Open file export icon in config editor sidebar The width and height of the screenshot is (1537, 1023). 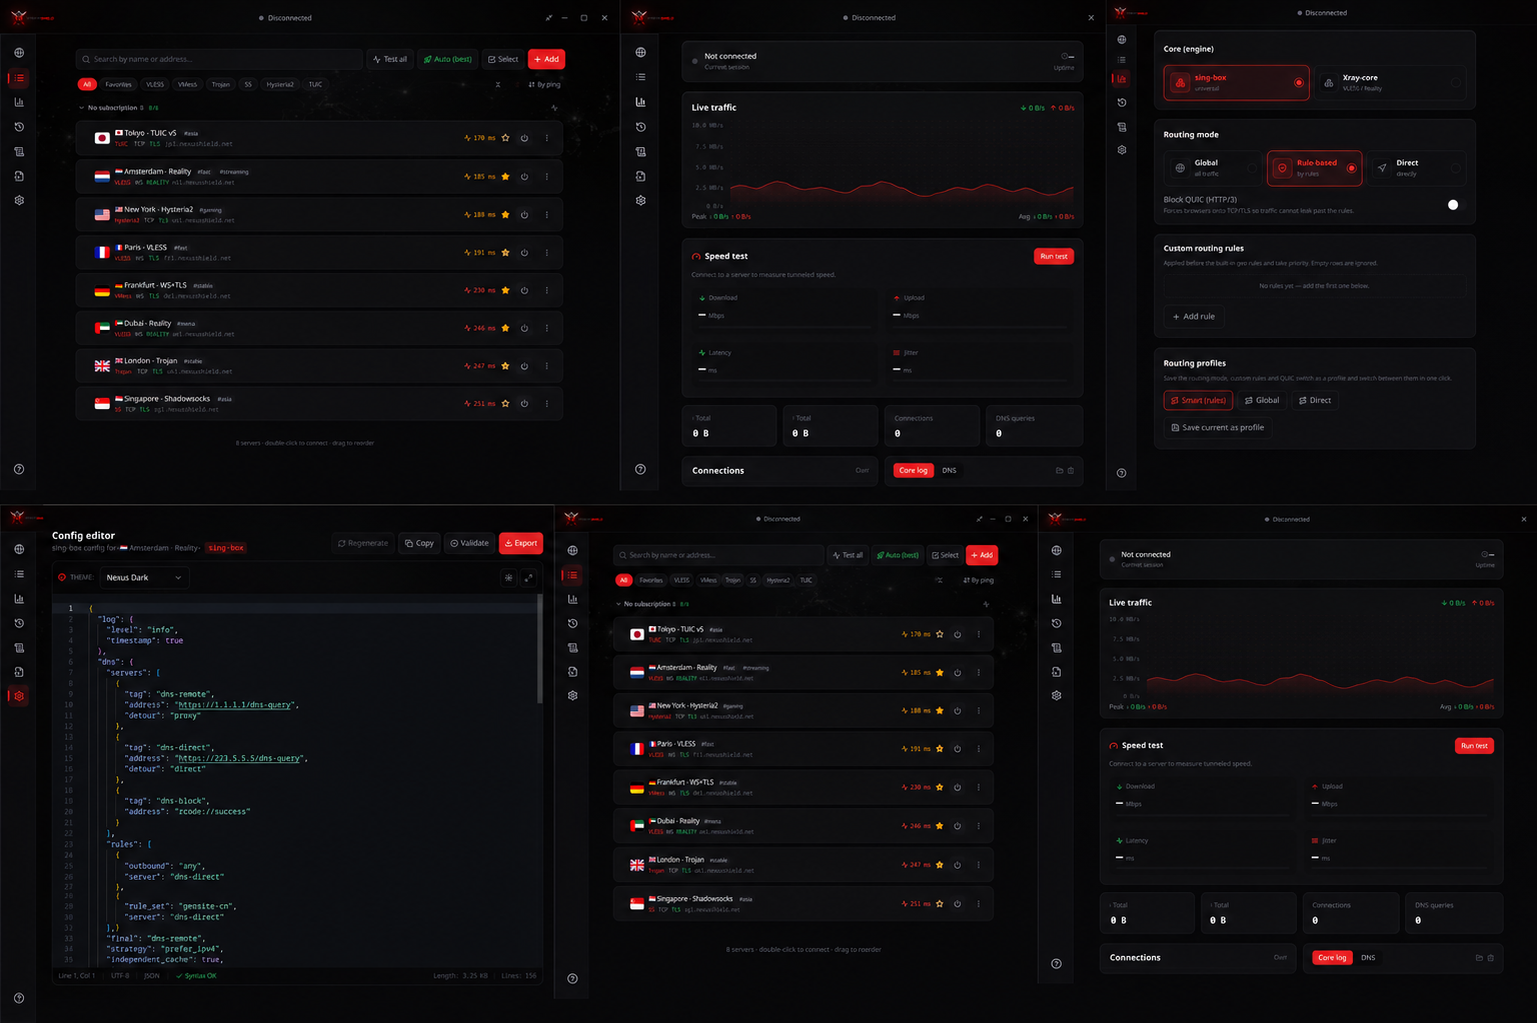tap(19, 672)
